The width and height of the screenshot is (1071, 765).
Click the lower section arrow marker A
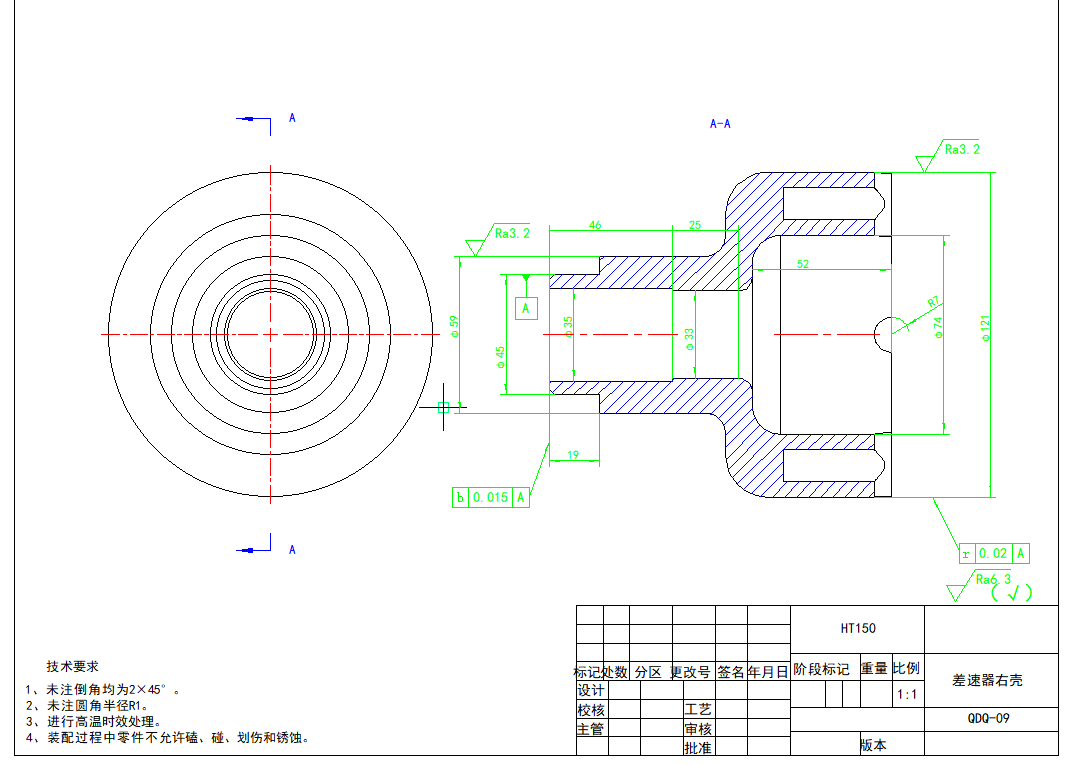tap(258, 548)
